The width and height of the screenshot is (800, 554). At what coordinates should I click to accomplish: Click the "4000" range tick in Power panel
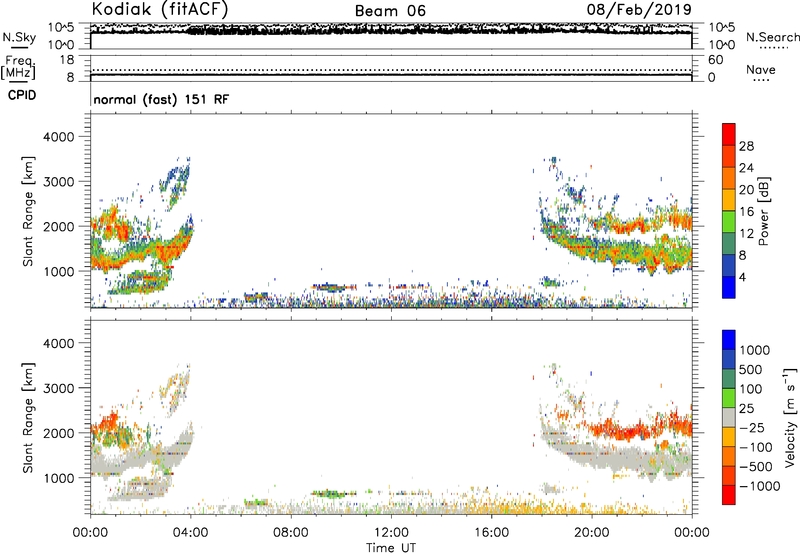58,137
